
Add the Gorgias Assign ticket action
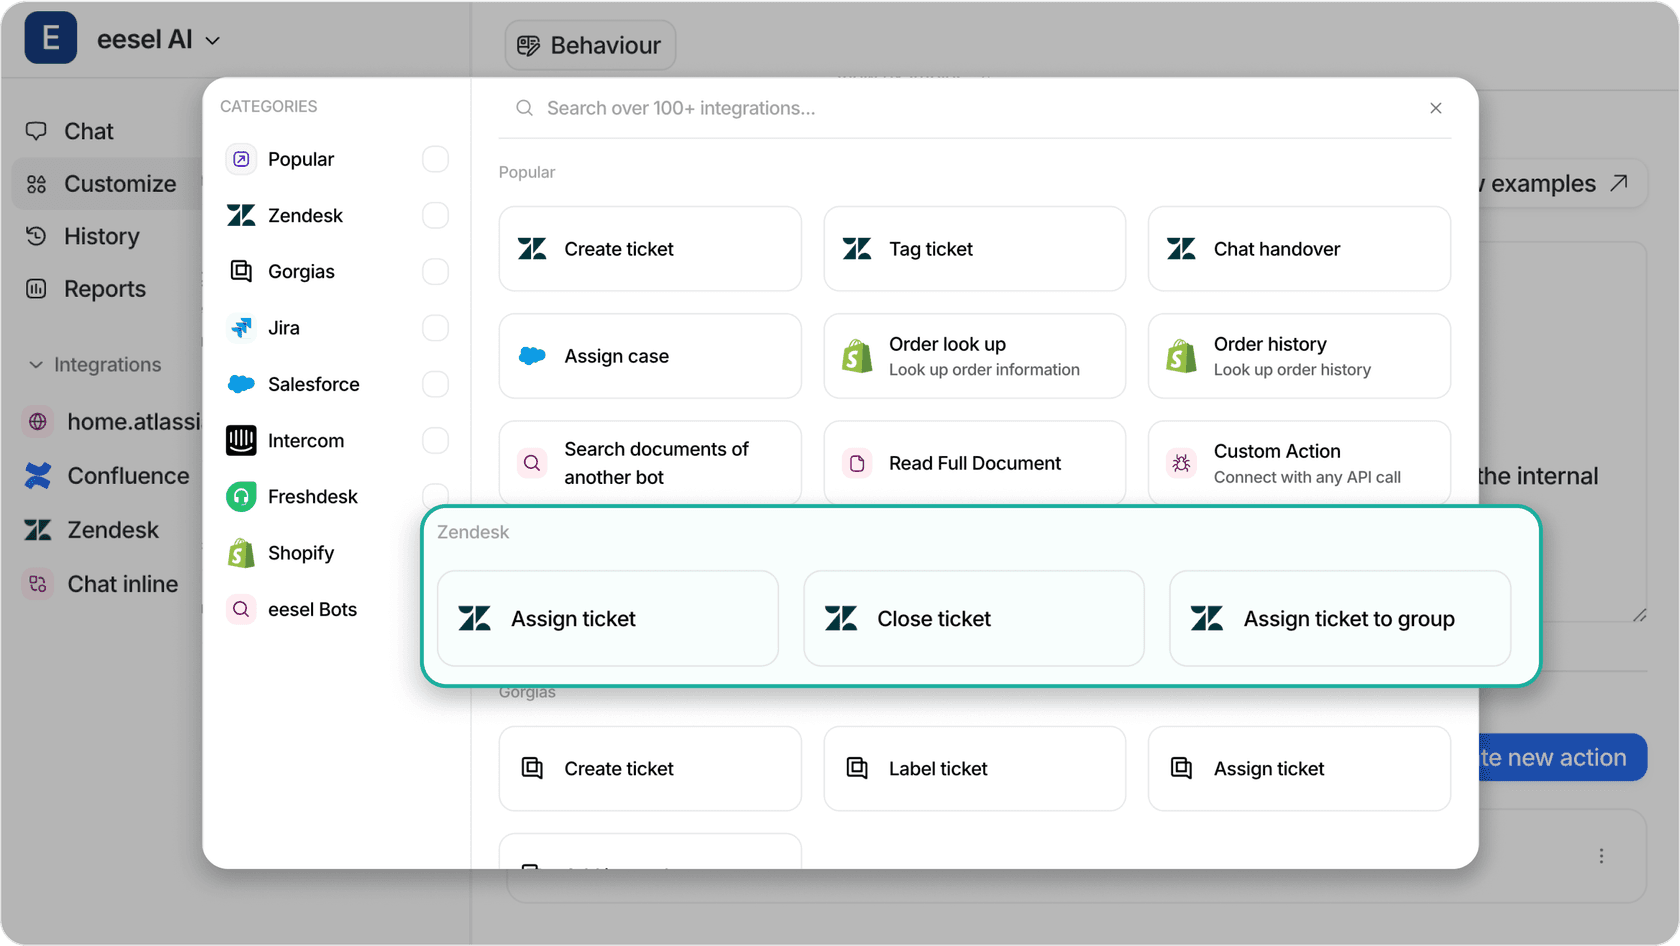1299,768
